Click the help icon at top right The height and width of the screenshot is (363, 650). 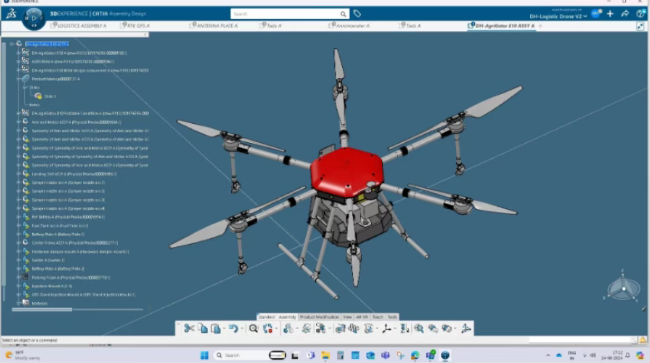pyautogui.click(x=640, y=14)
